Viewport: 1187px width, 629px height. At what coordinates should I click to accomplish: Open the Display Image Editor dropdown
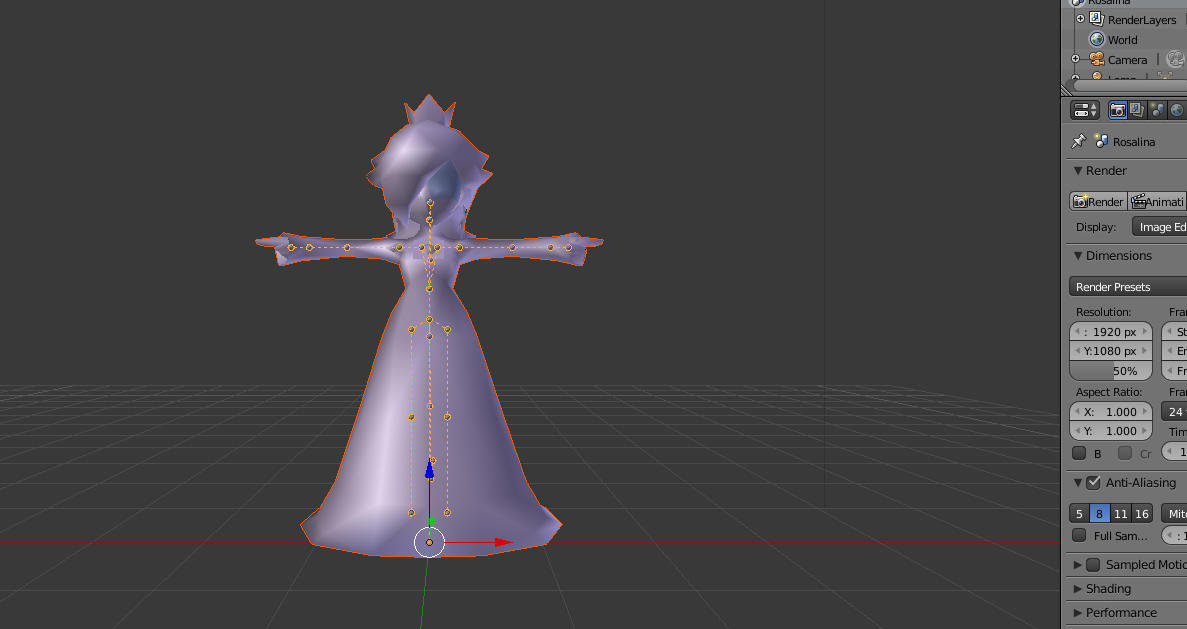pyautogui.click(x=1160, y=227)
